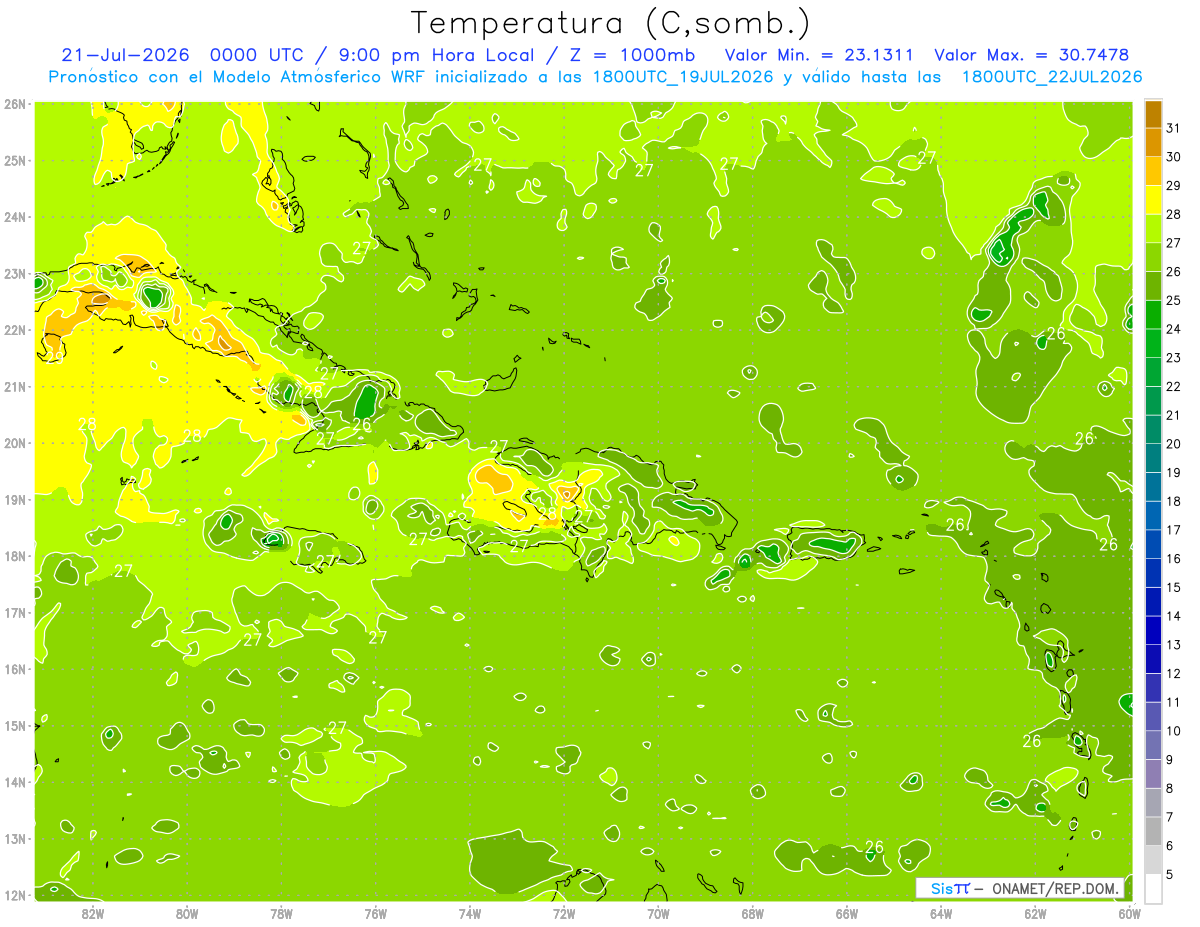Image resolution: width=1200 pixels, height=927 pixels.
Task: Click the '14N' latitude axis label
Action: (x=15, y=782)
